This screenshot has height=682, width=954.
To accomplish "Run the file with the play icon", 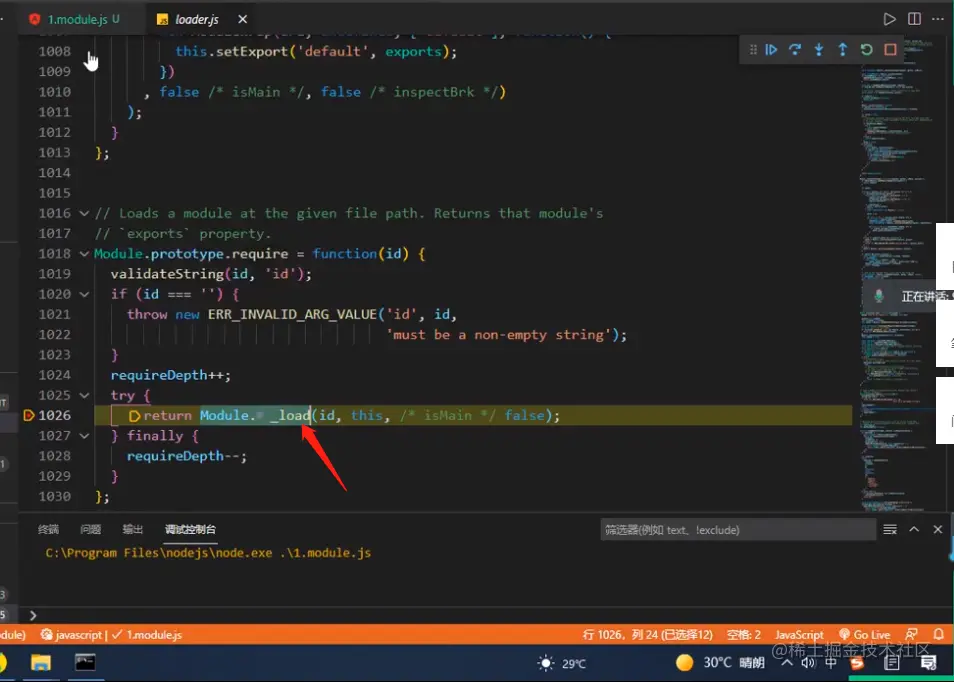I will (889, 19).
